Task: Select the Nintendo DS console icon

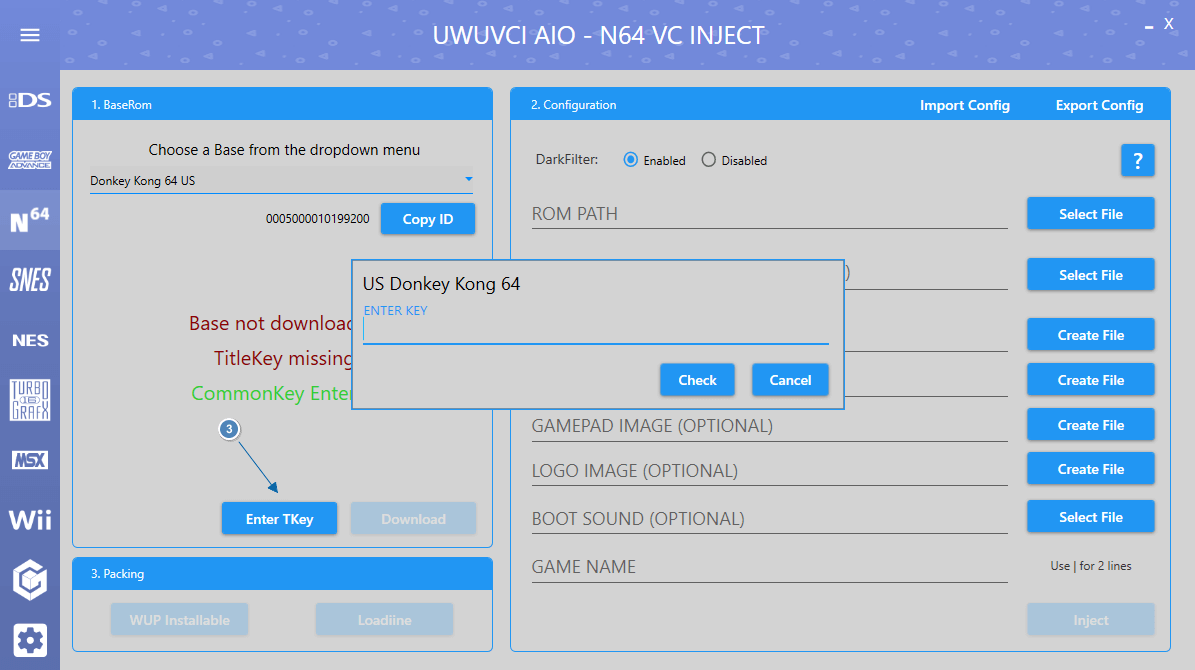Action: tap(30, 100)
